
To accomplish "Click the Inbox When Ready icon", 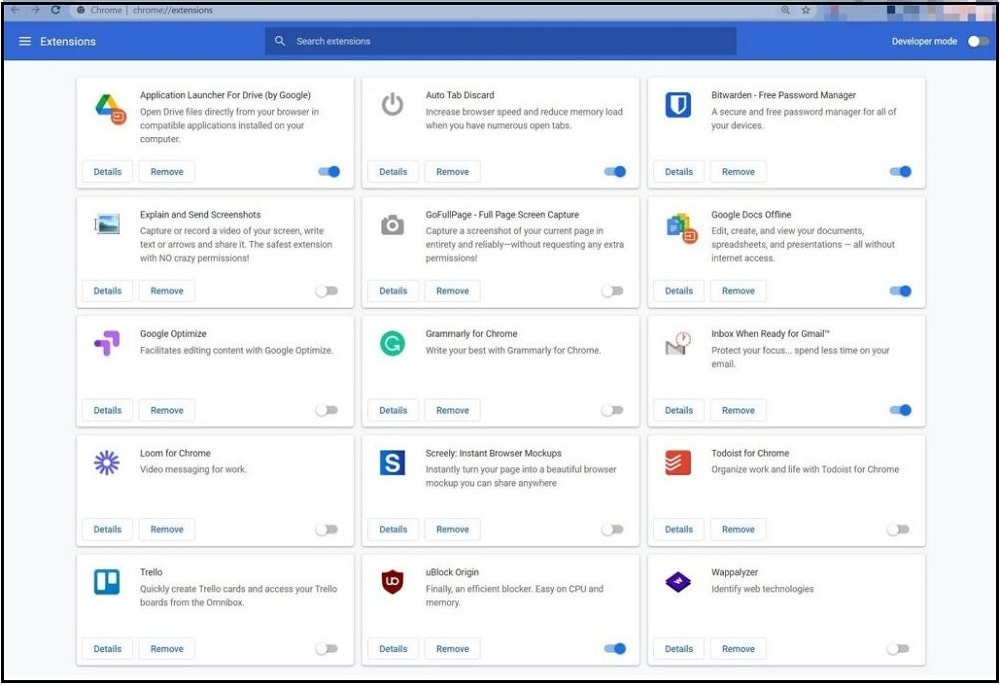I will point(678,343).
